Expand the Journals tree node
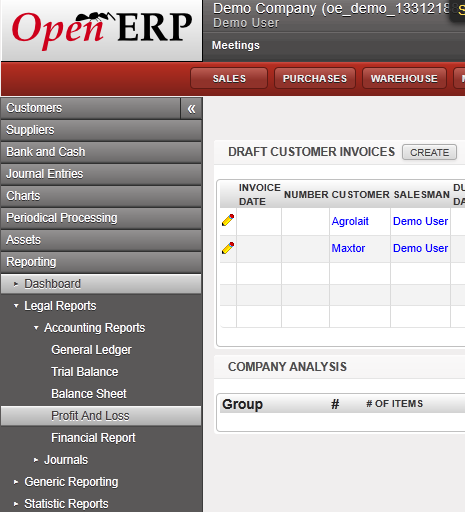The height and width of the screenshot is (512, 465). click(36, 460)
